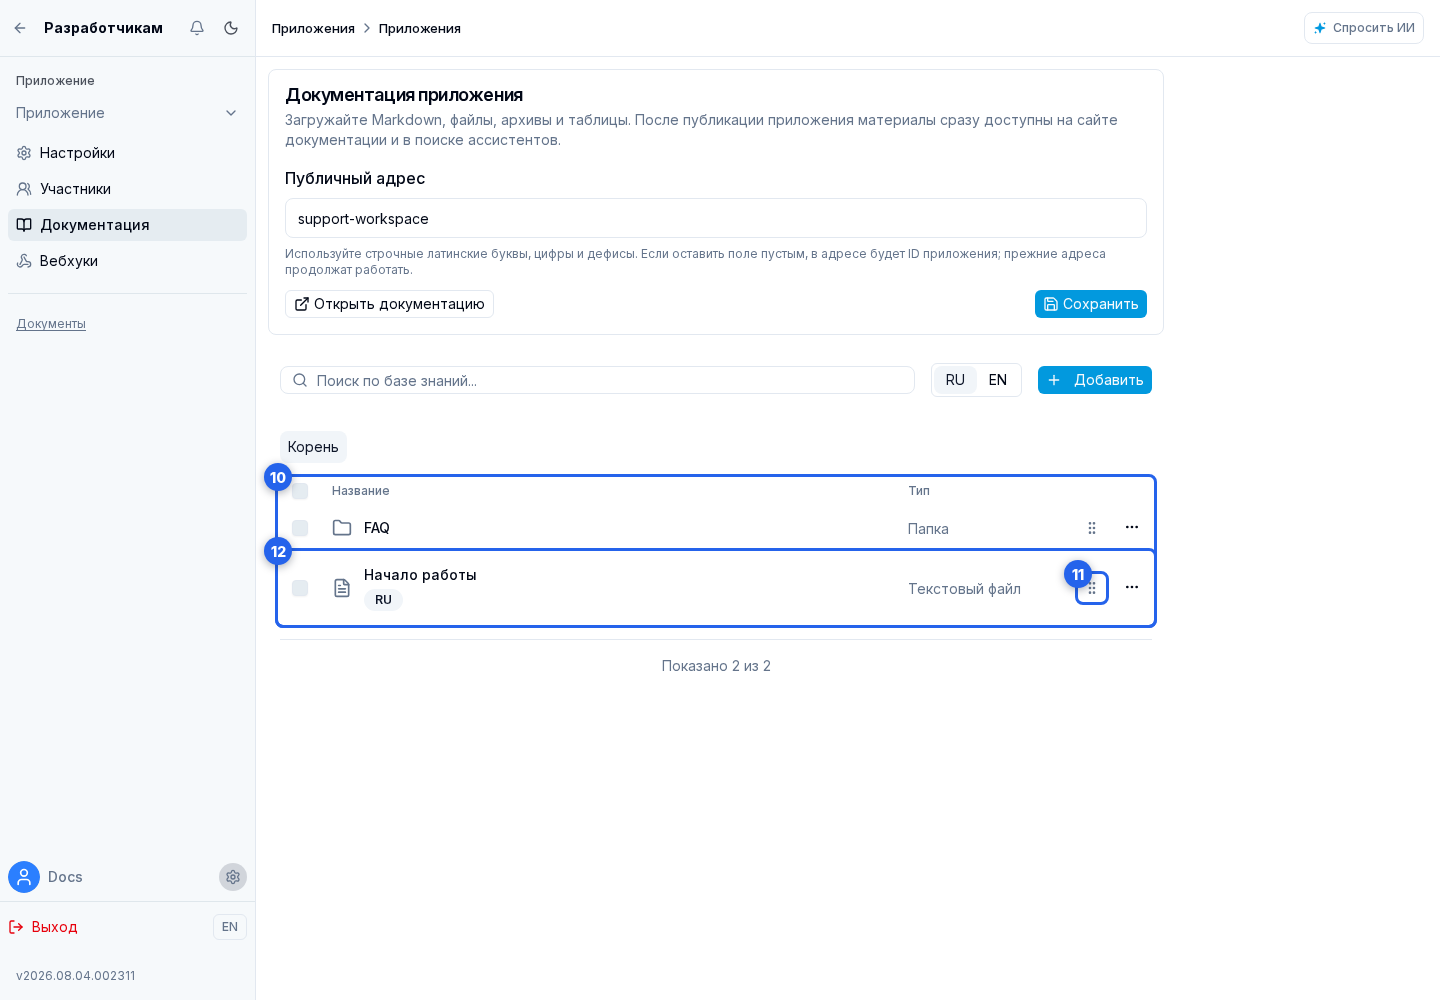Tick the checkbox for Начало работы file
1440x1000 pixels.
point(300,588)
